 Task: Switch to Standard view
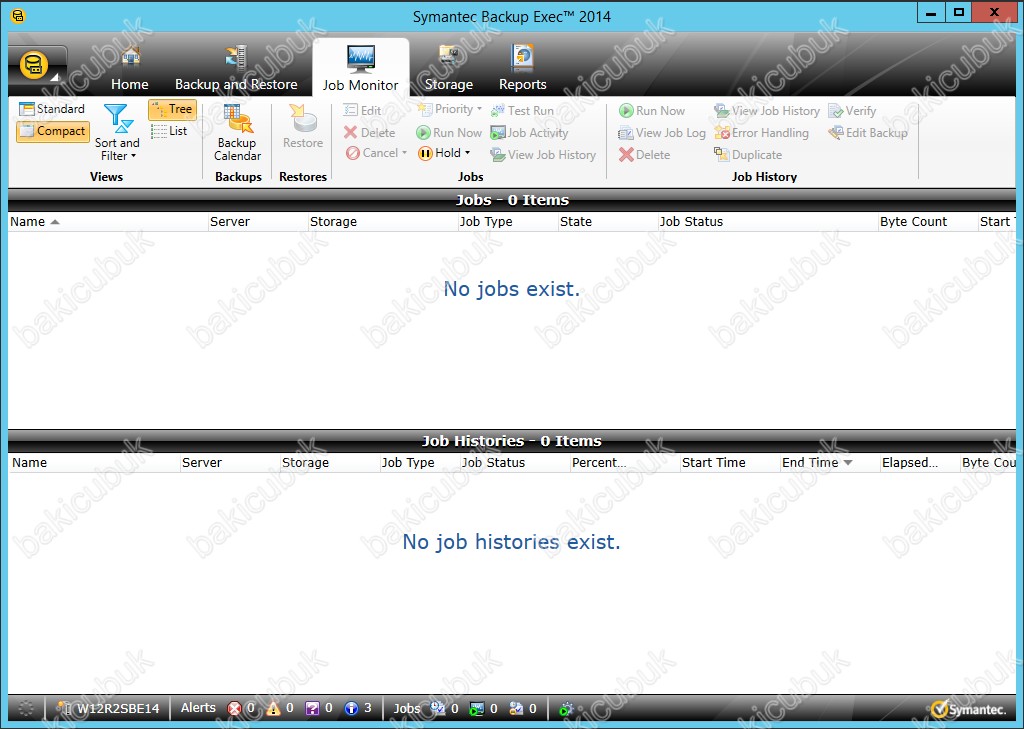(x=52, y=108)
